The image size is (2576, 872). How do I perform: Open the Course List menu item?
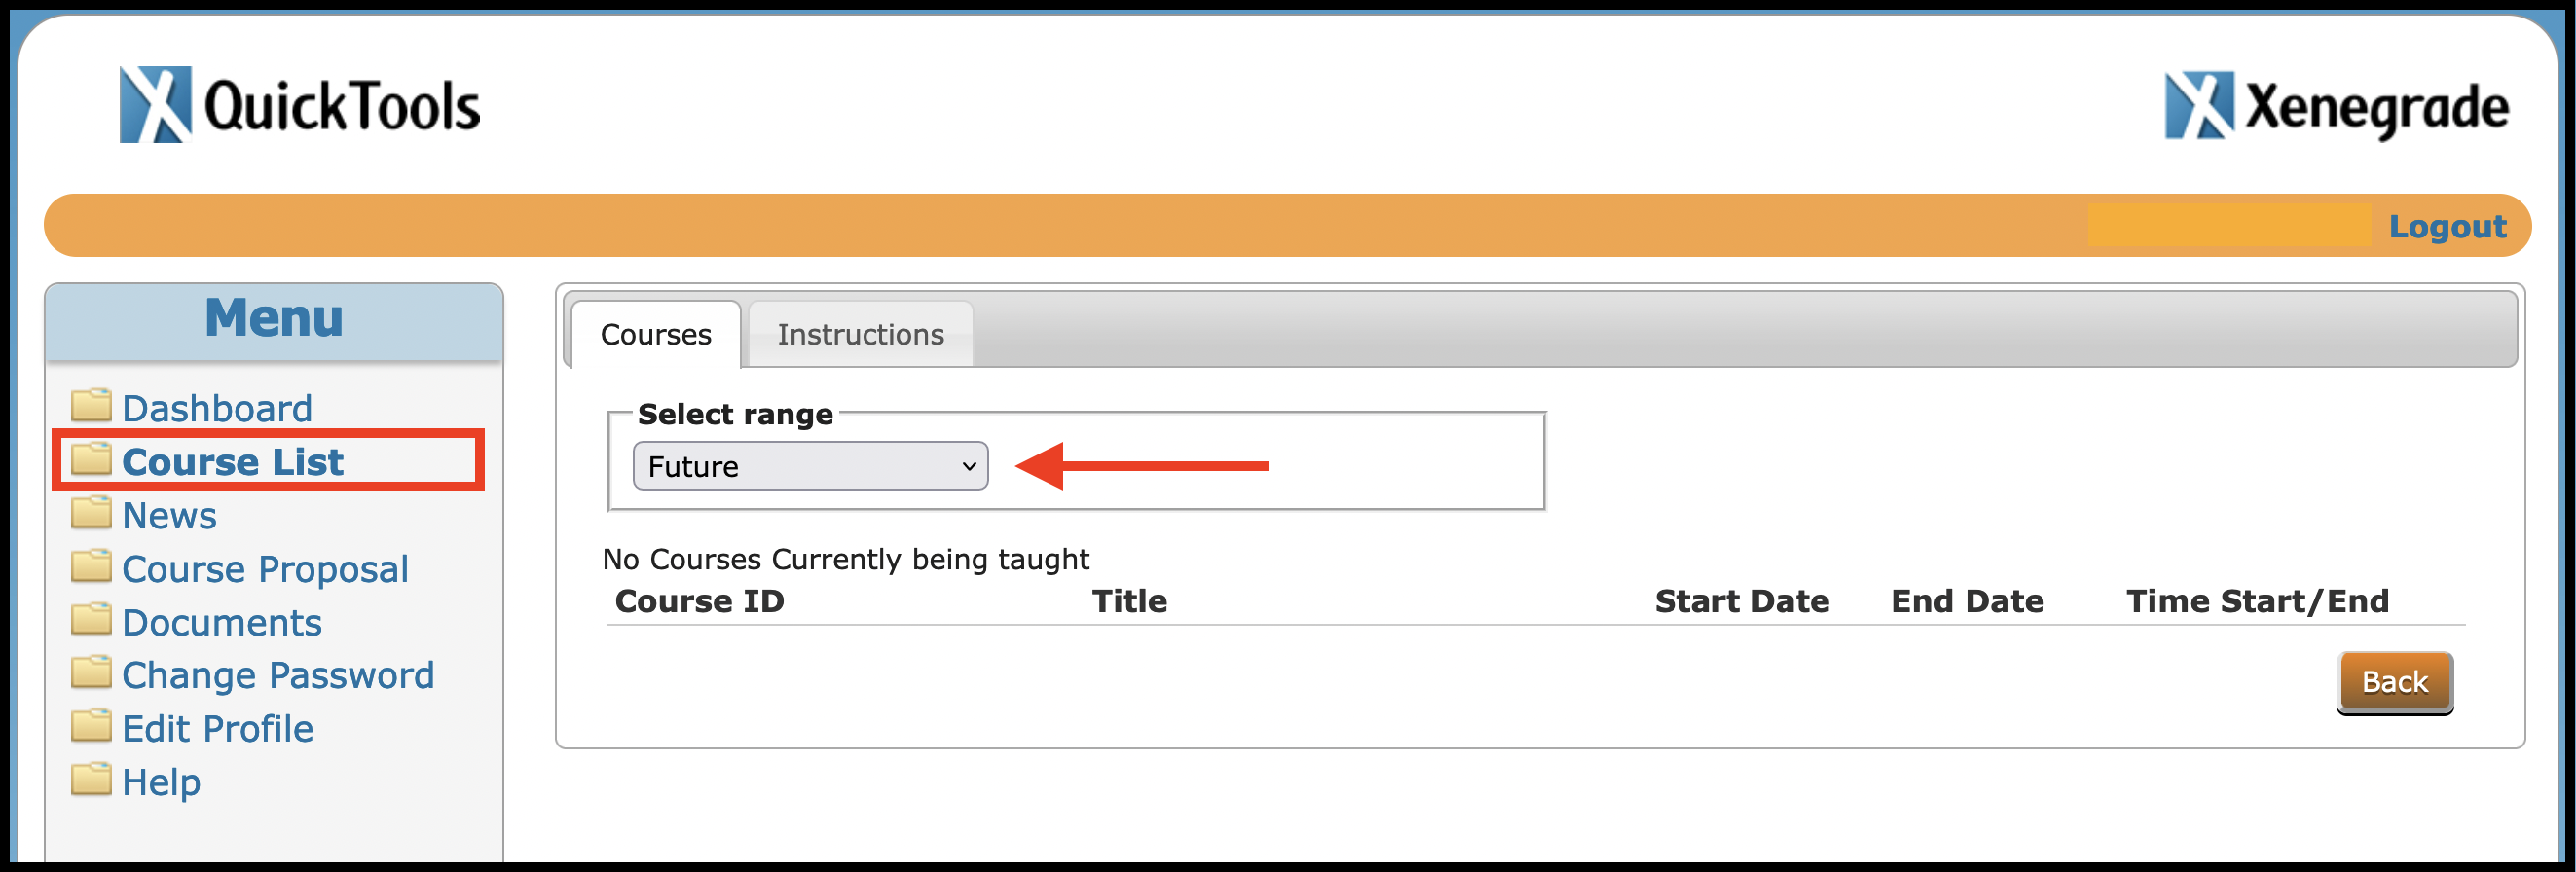[x=232, y=460]
